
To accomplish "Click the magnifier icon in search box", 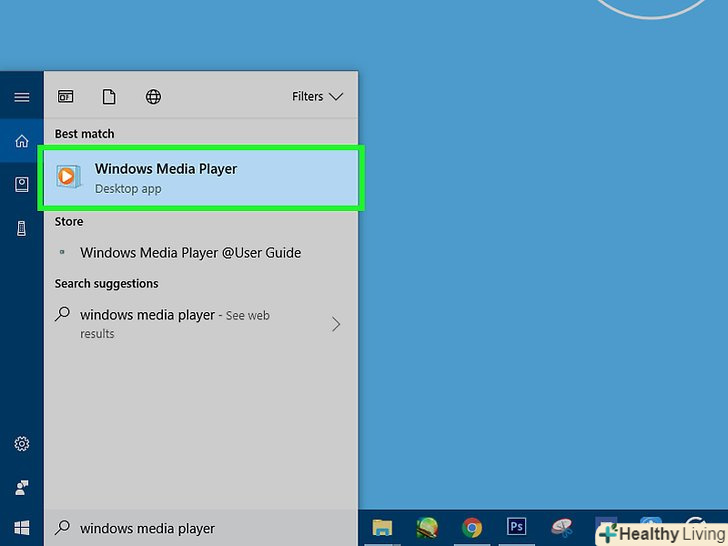I will (63, 528).
